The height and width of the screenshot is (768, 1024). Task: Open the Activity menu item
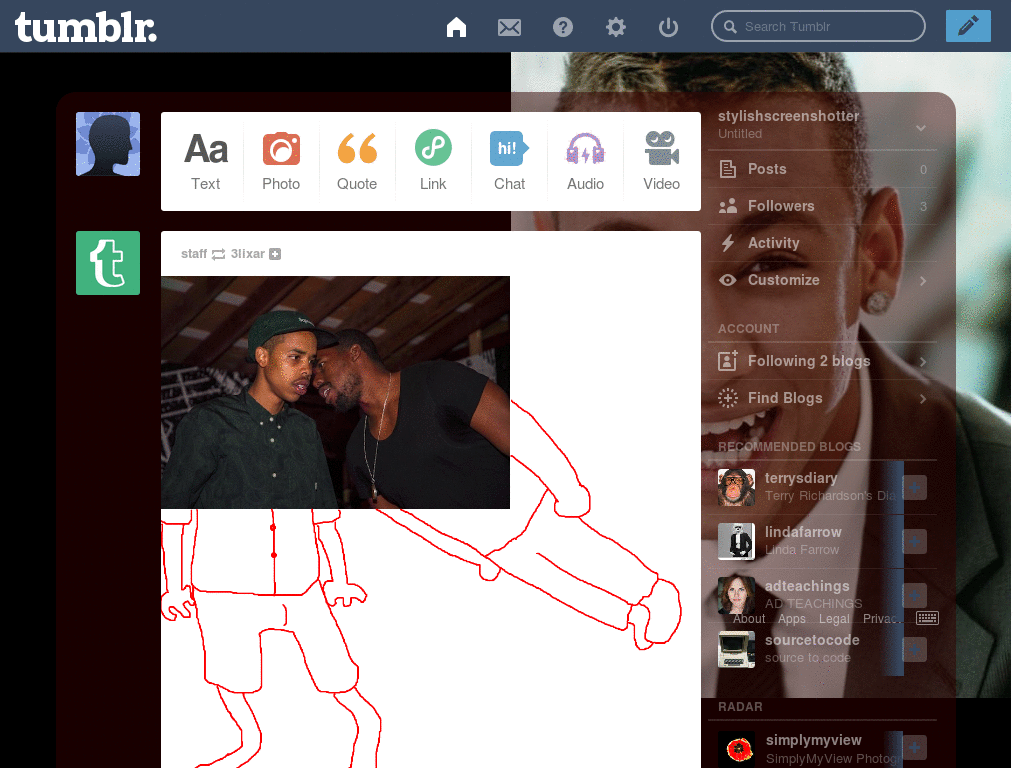[x=823, y=243]
